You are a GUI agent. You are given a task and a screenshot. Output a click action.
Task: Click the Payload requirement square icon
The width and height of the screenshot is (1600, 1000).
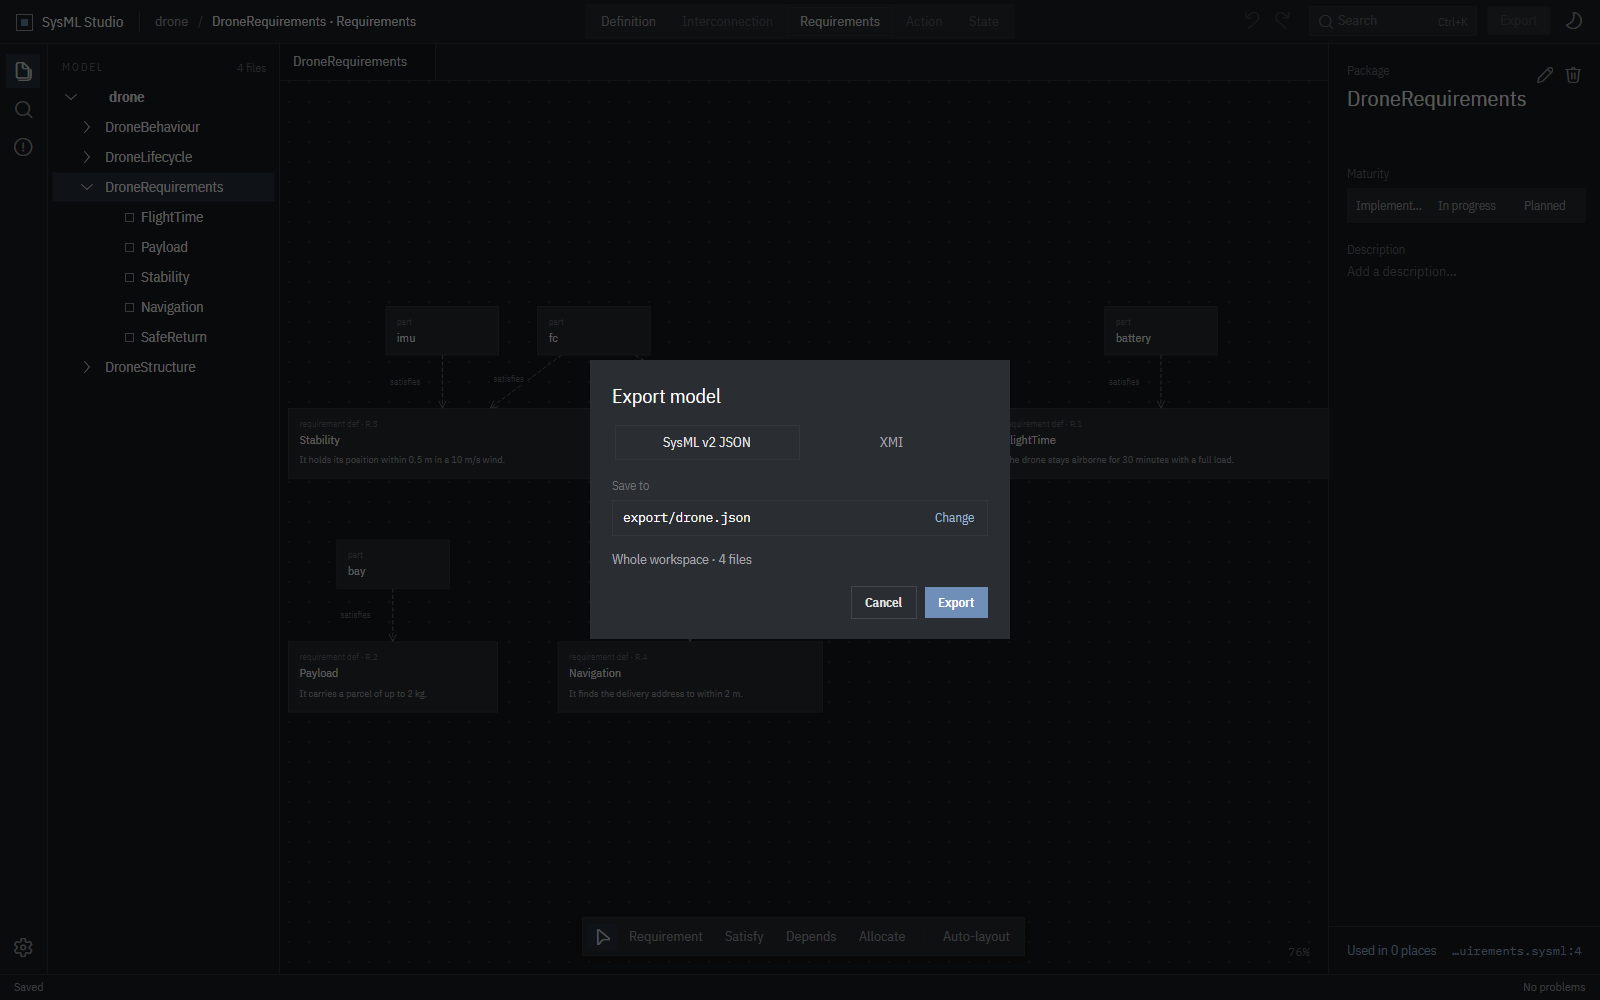point(129,247)
